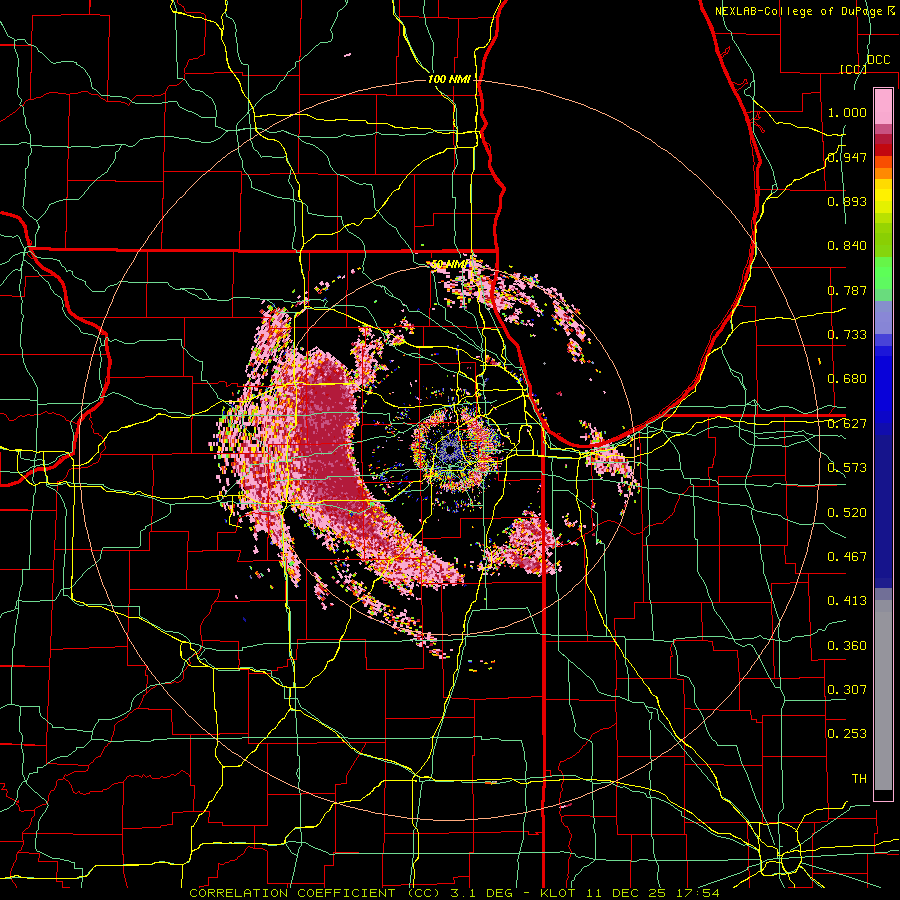Click the 0.680 scale value

(847, 379)
